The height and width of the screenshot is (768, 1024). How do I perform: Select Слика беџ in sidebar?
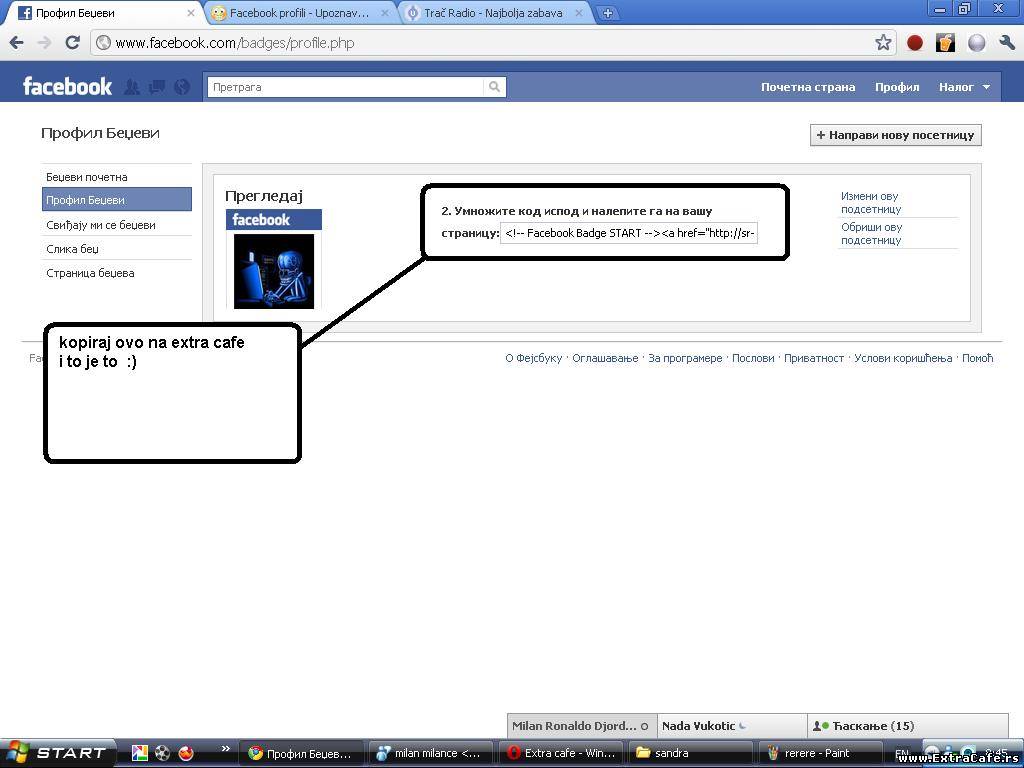coord(117,249)
